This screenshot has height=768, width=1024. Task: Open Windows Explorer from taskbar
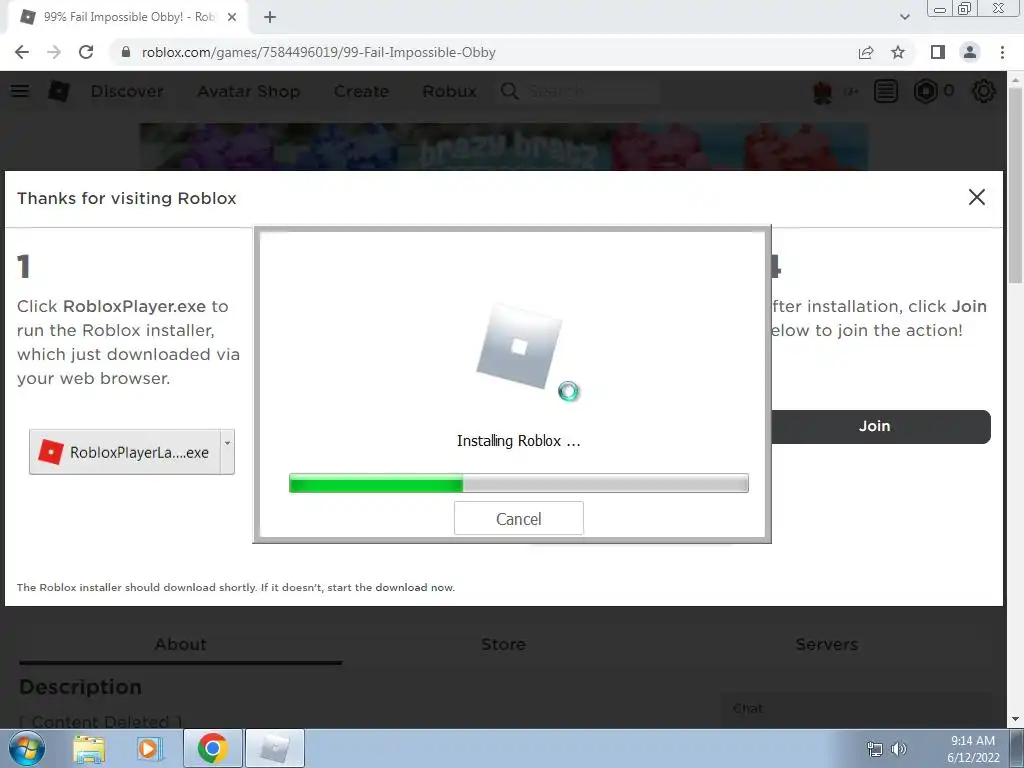pyautogui.click(x=89, y=748)
